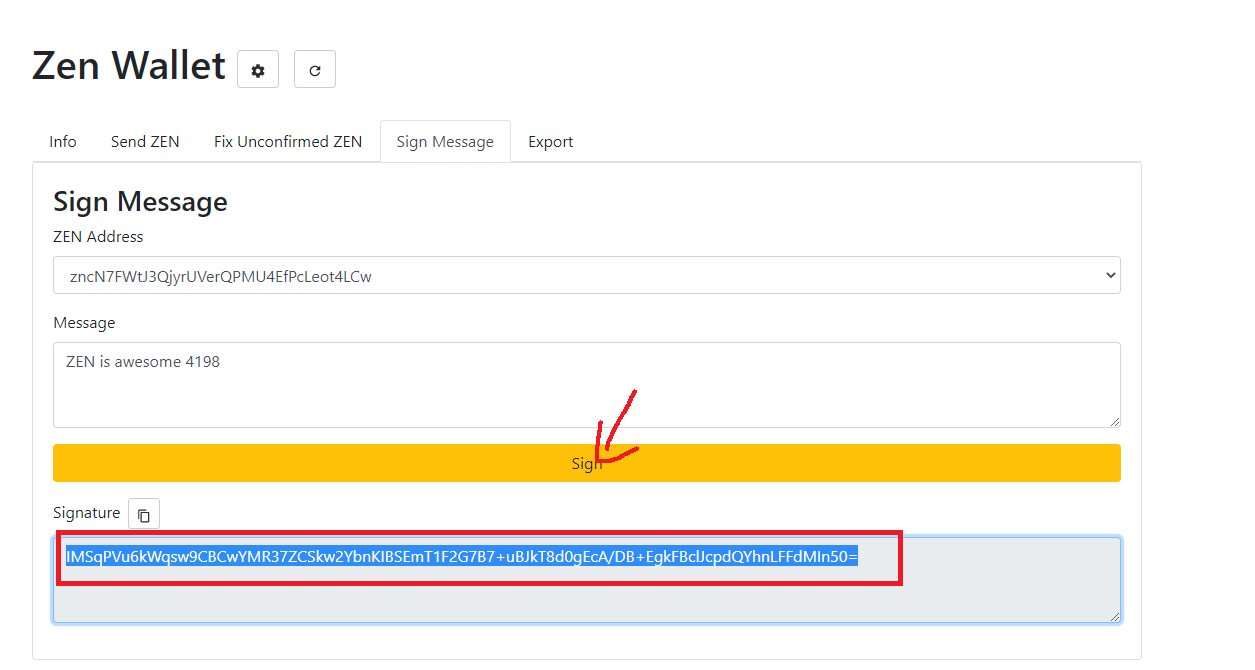Open the Send ZEN tab
The width and height of the screenshot is (1255, 670).
145,141
